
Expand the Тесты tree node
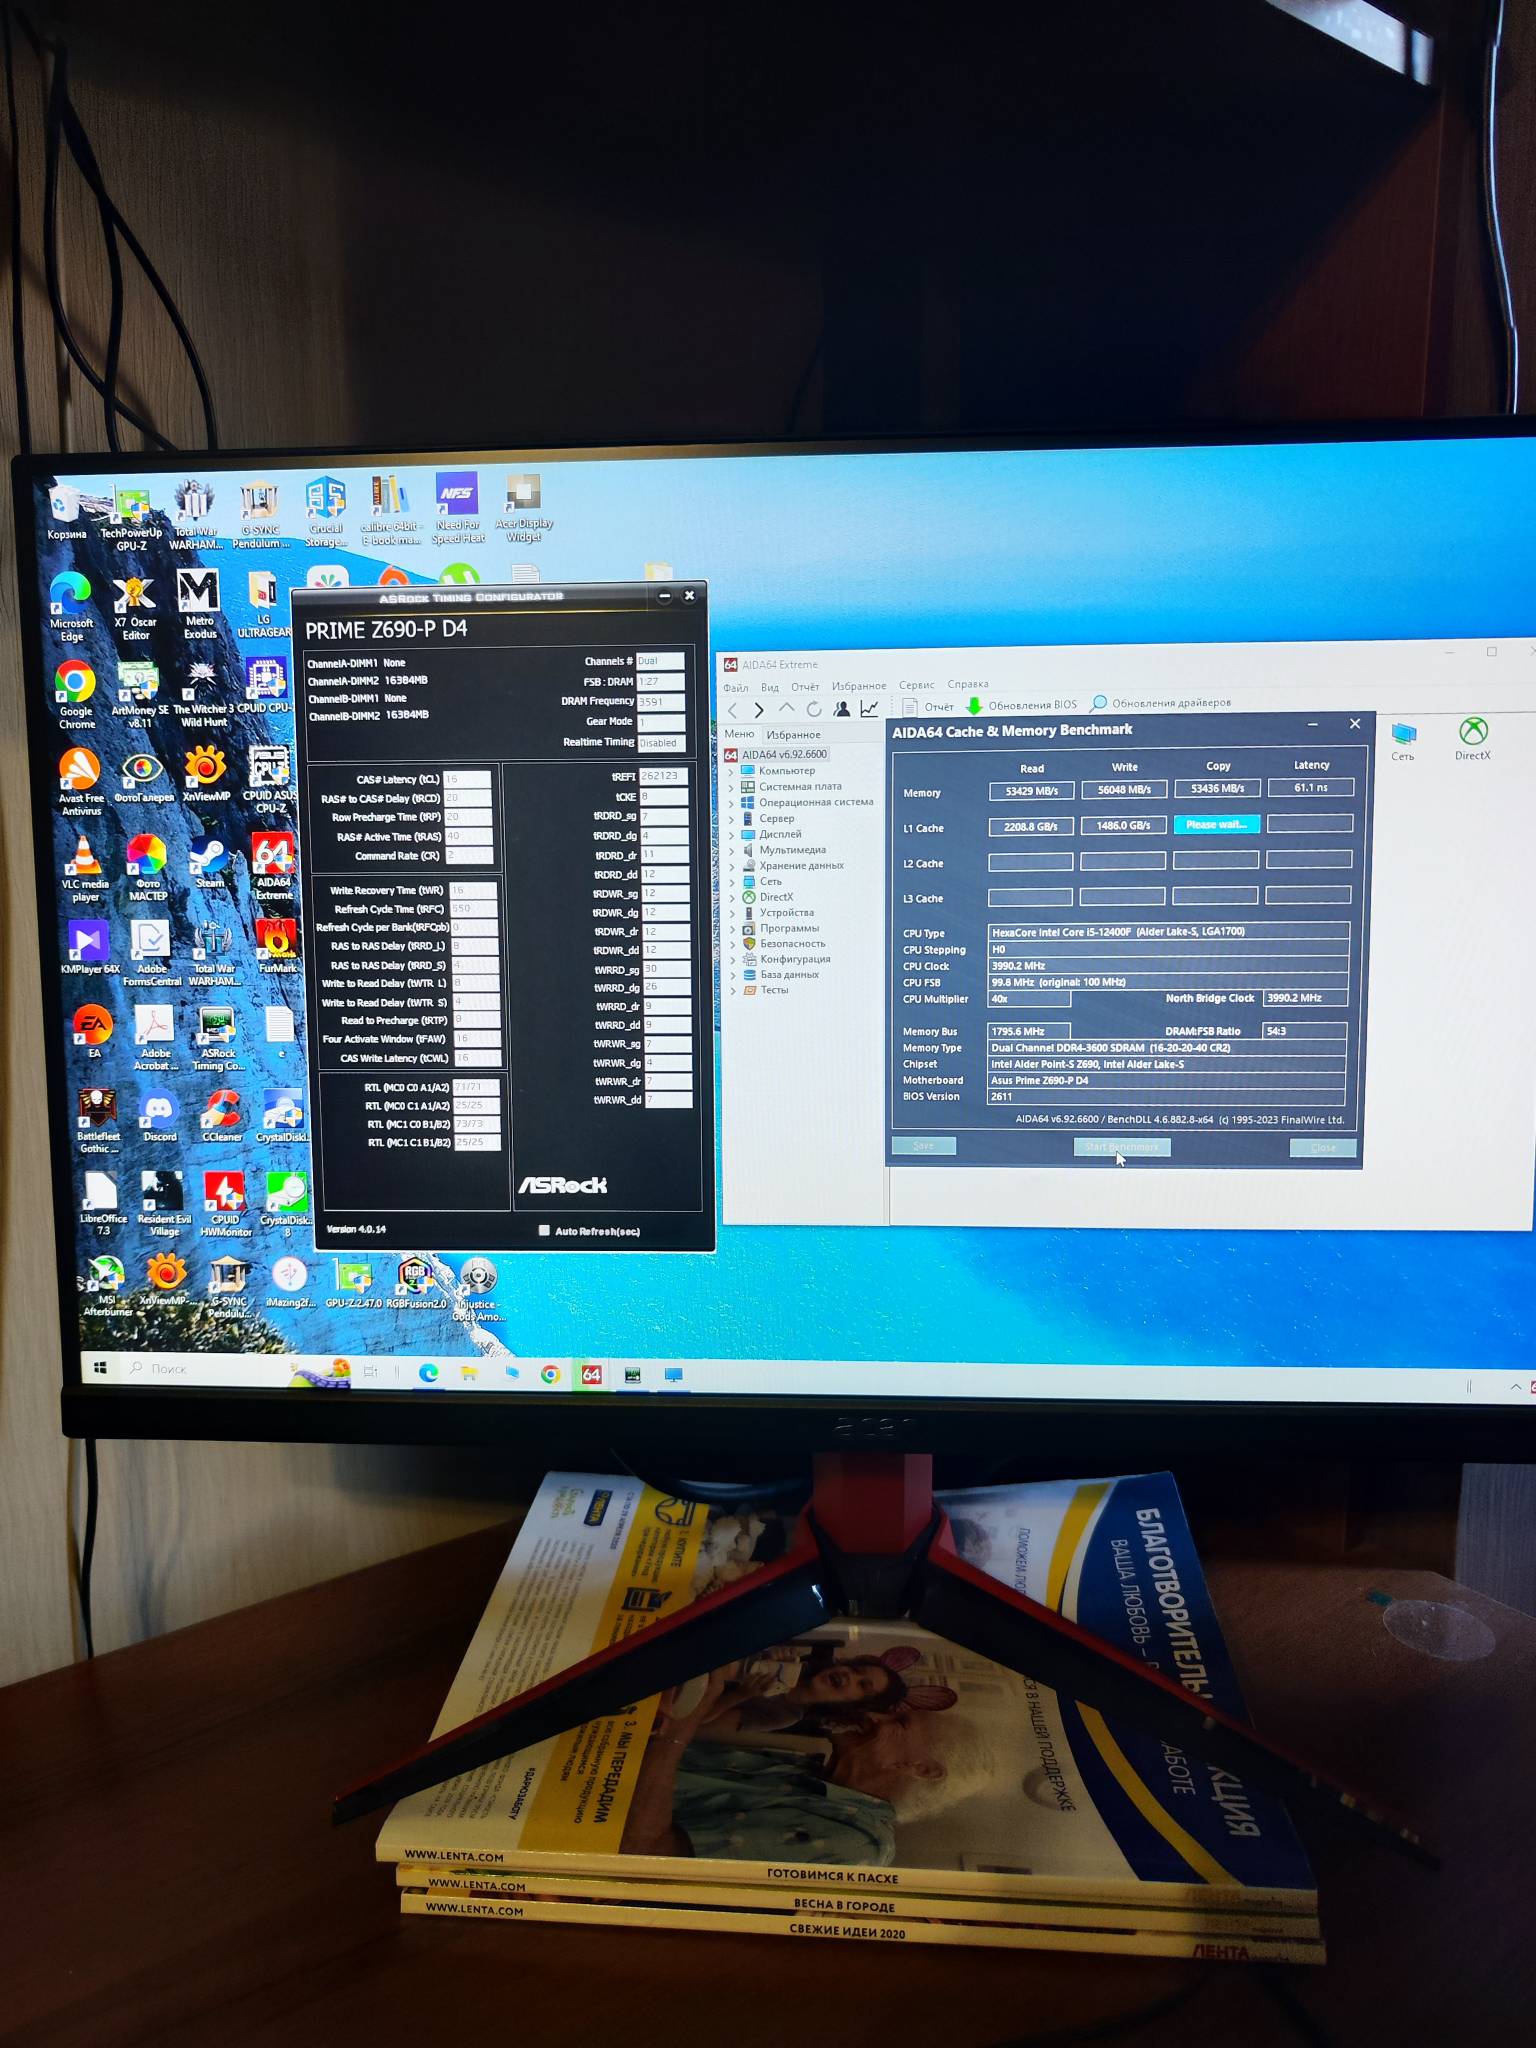[733, 991]
